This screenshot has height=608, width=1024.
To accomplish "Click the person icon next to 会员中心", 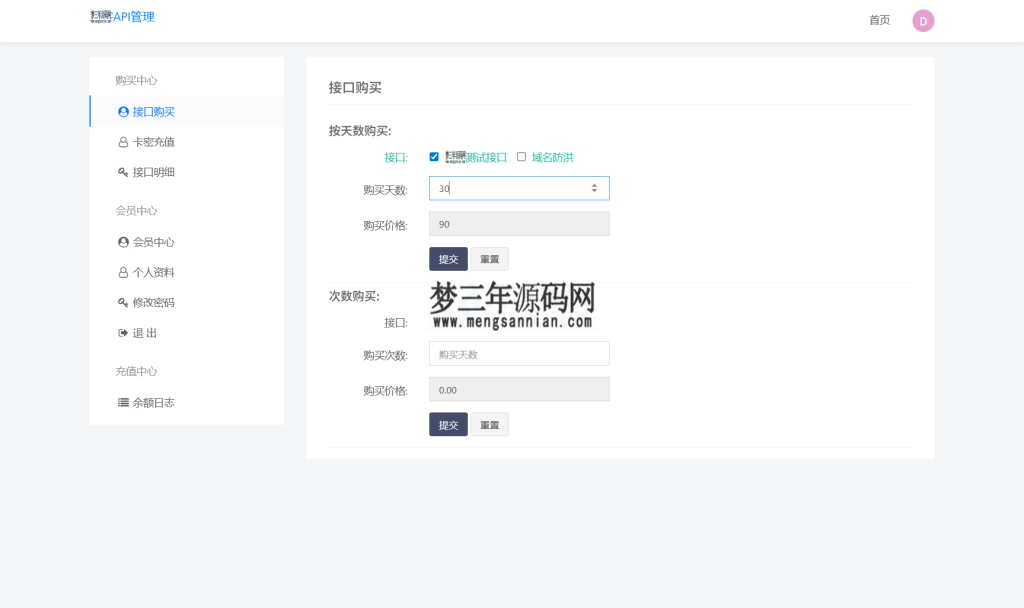I will [122, 241].
